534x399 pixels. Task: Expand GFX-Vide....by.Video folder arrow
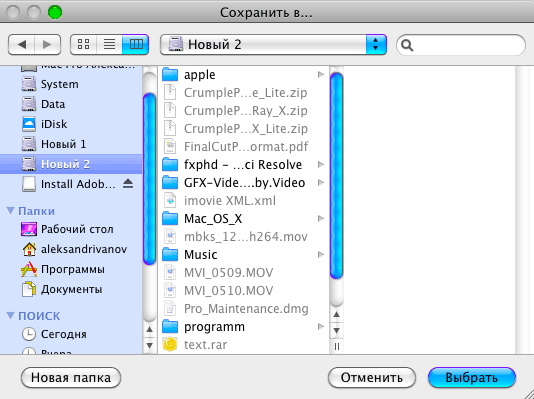[320, 182]
